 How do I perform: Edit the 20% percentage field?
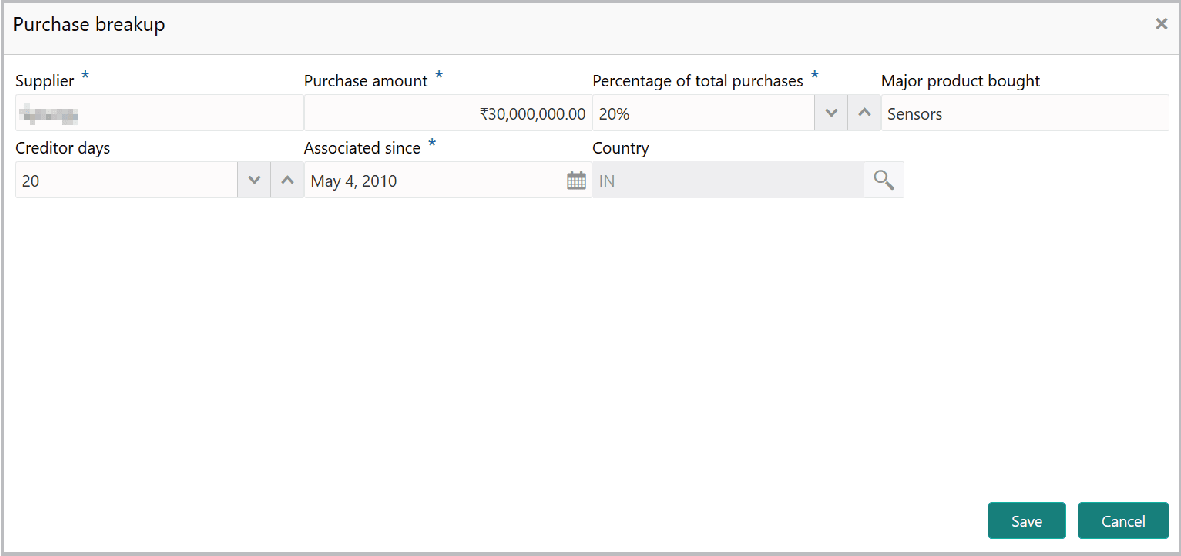[703, 113]
